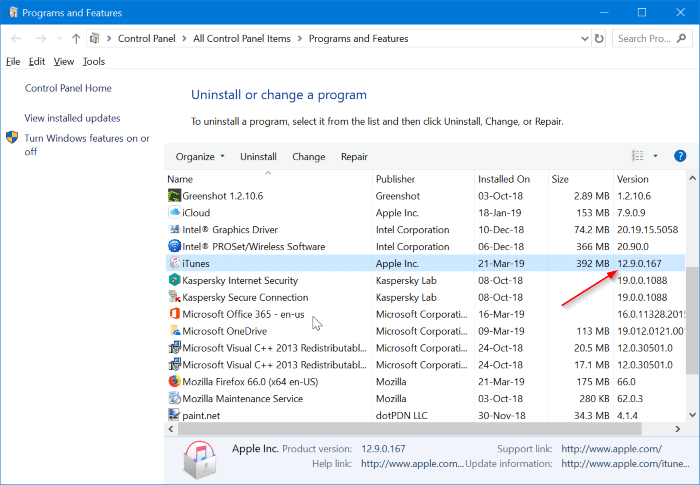Click iTunes version 12.9.0.167 cell

[x=639, y=263]
